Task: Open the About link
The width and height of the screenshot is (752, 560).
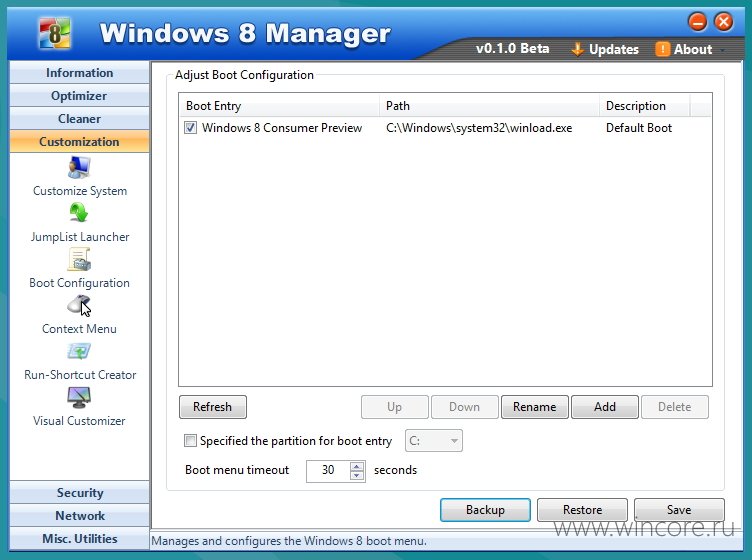Action: click(x=693, y=49)
